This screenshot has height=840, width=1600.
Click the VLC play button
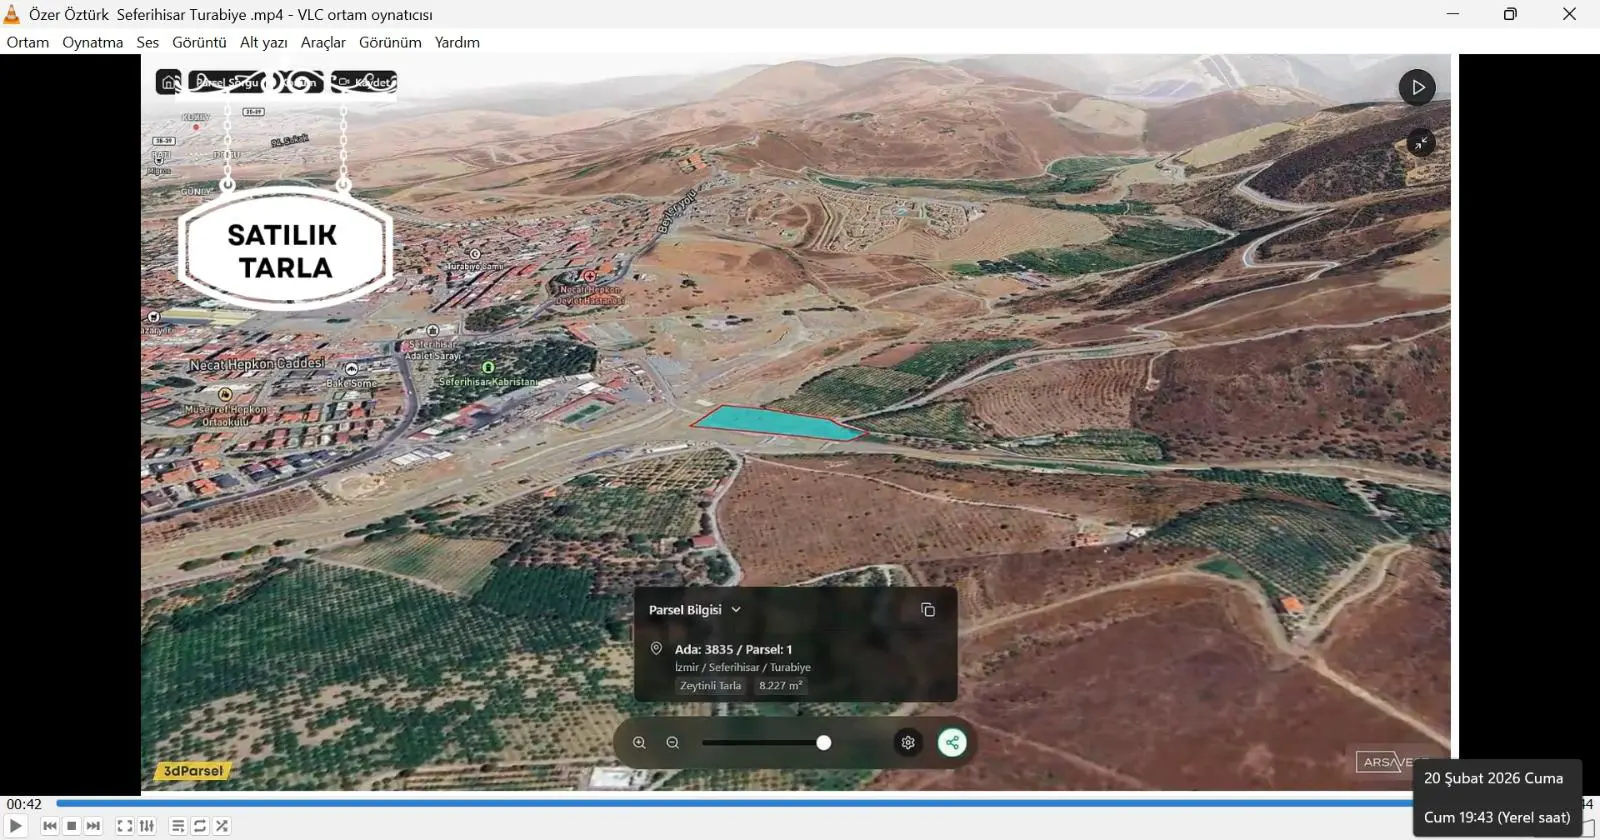coord(16,826)
